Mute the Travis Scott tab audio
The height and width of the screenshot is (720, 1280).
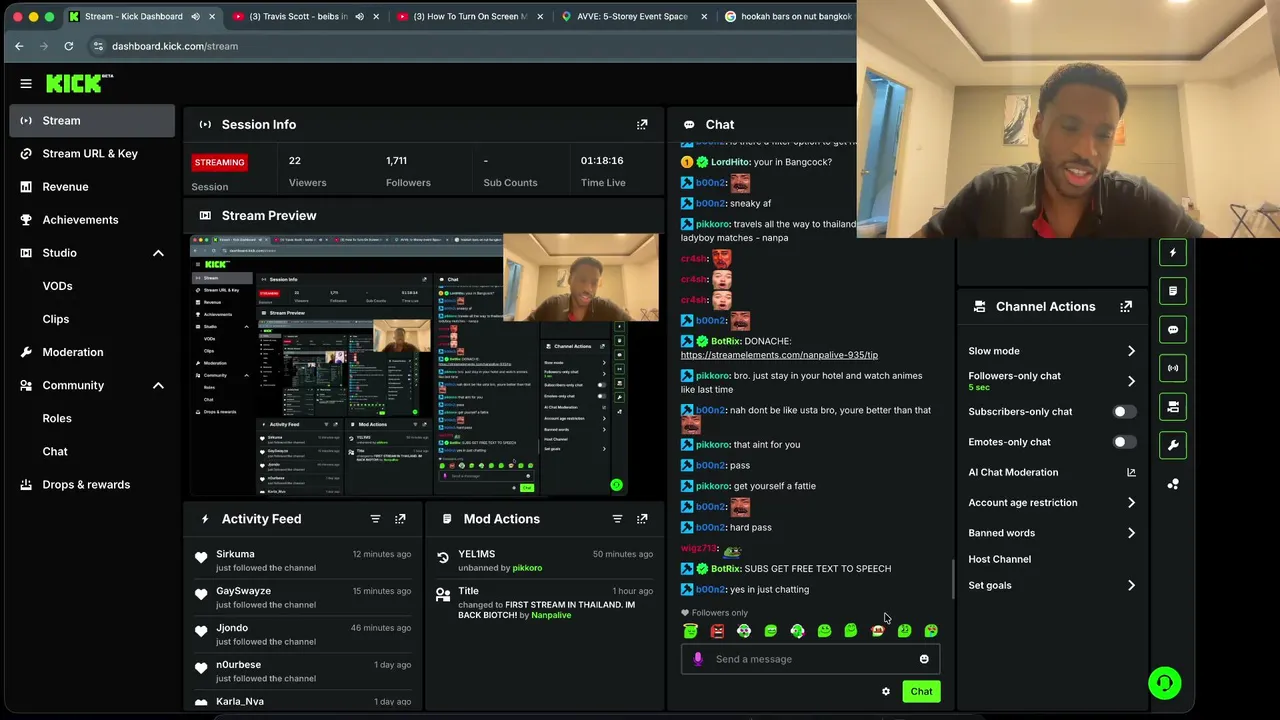click(x=359, y=16)
